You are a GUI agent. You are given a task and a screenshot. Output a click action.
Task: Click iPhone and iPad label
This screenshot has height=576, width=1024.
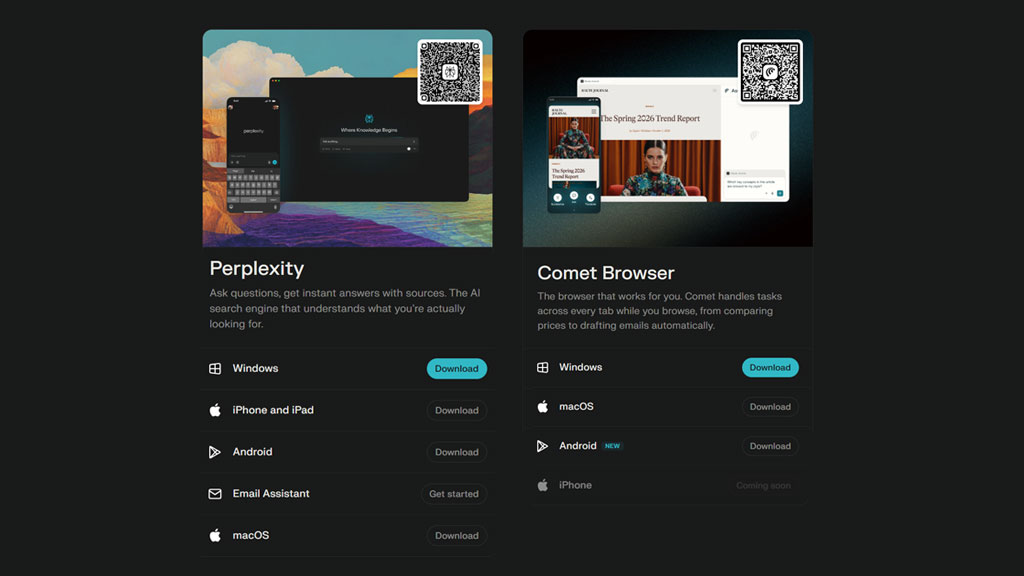coord(273,410)
